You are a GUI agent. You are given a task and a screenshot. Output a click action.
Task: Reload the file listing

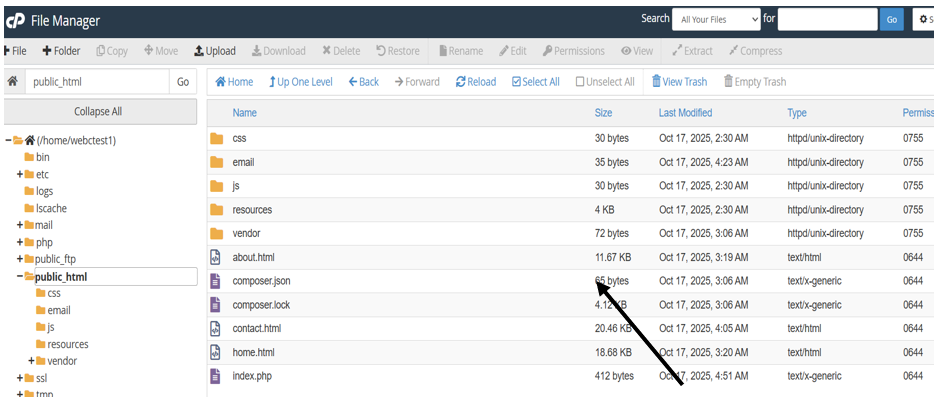tap(476, 82)
